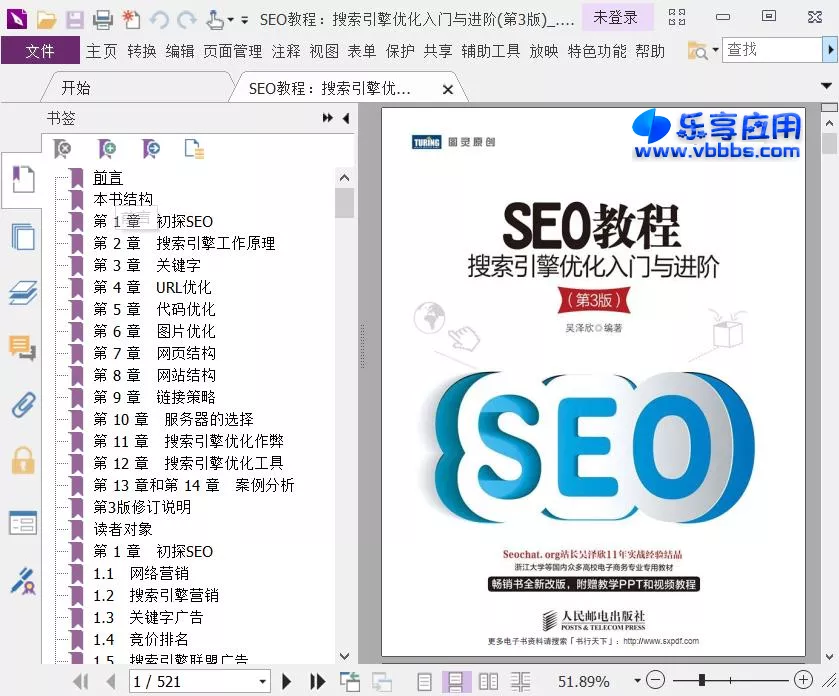Viewport: 839px width, 696px height.
Task: Go to 第 12 章 搜索引擎优化工具 bookmark
Action: [188, 463]
